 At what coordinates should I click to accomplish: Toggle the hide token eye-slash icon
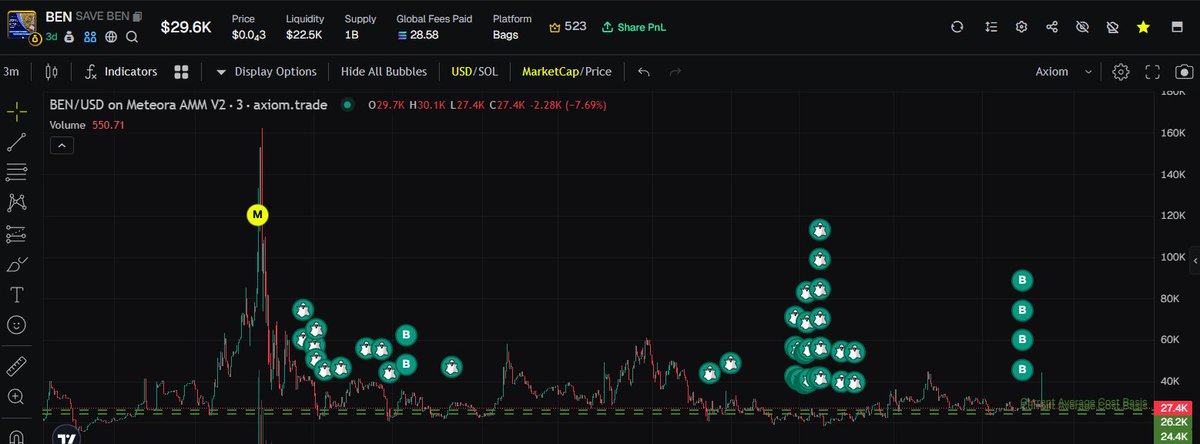pos(1081,28)
